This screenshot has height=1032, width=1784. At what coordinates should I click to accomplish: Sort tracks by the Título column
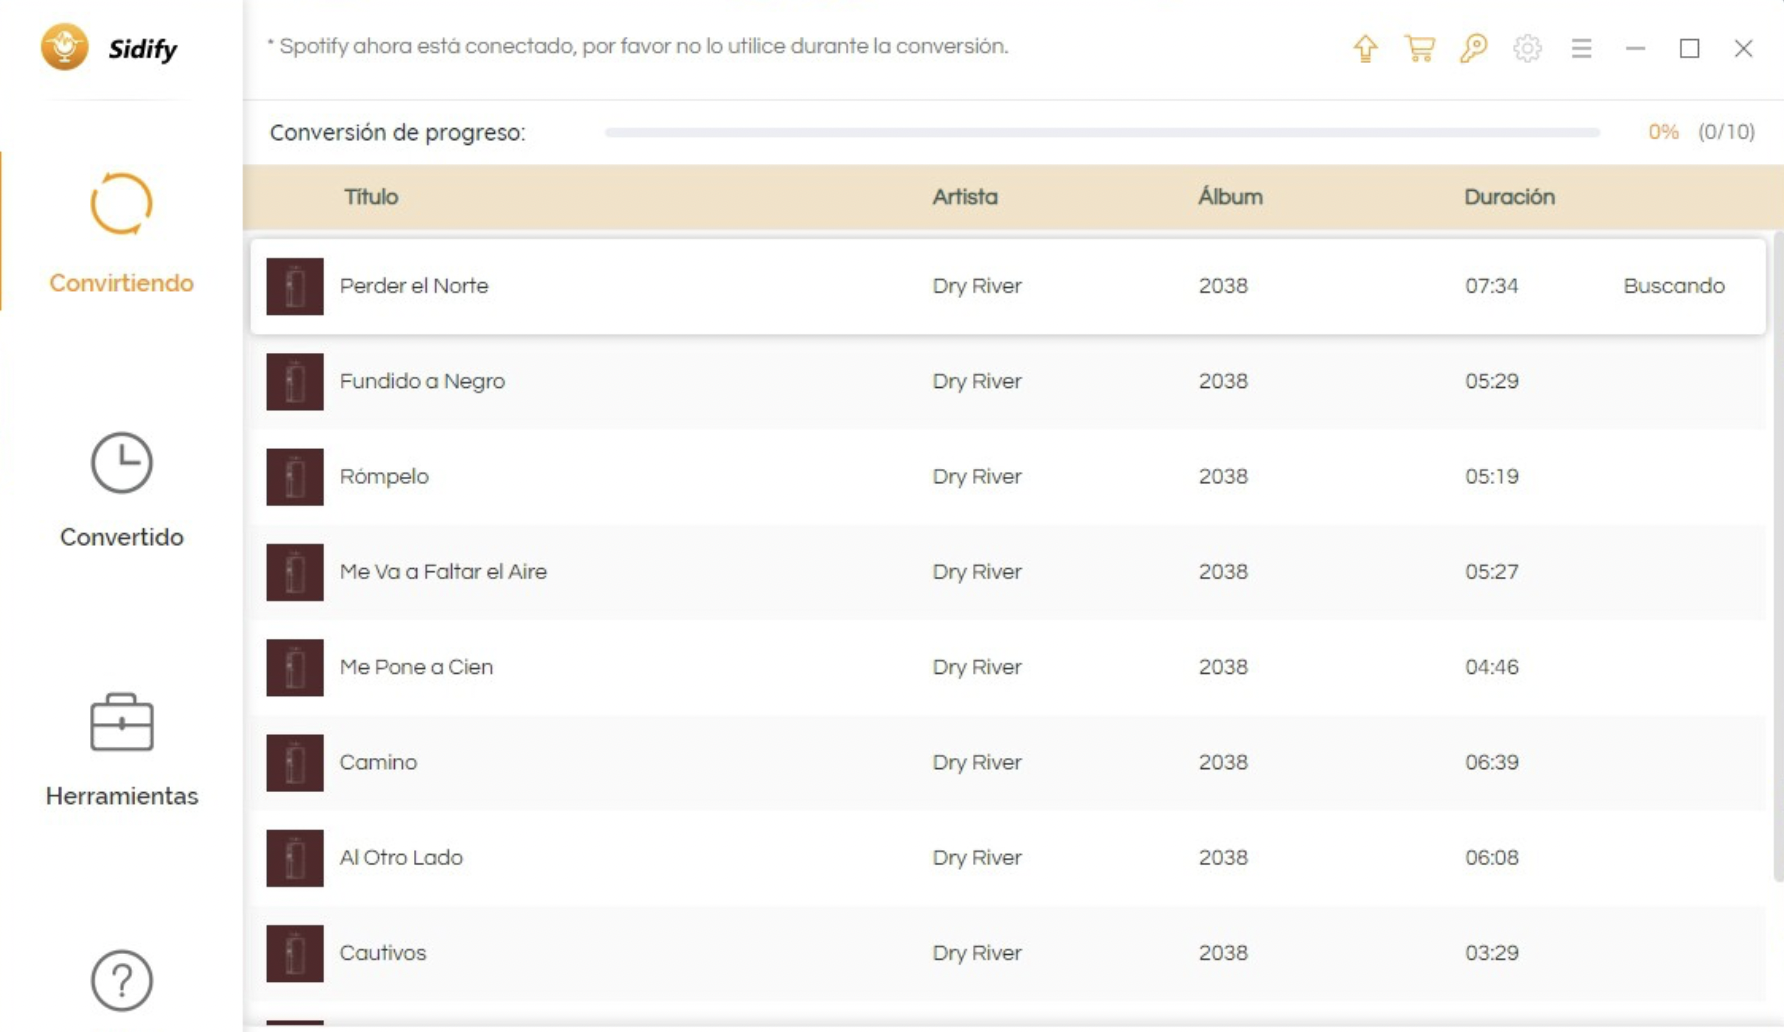point(370,196)
